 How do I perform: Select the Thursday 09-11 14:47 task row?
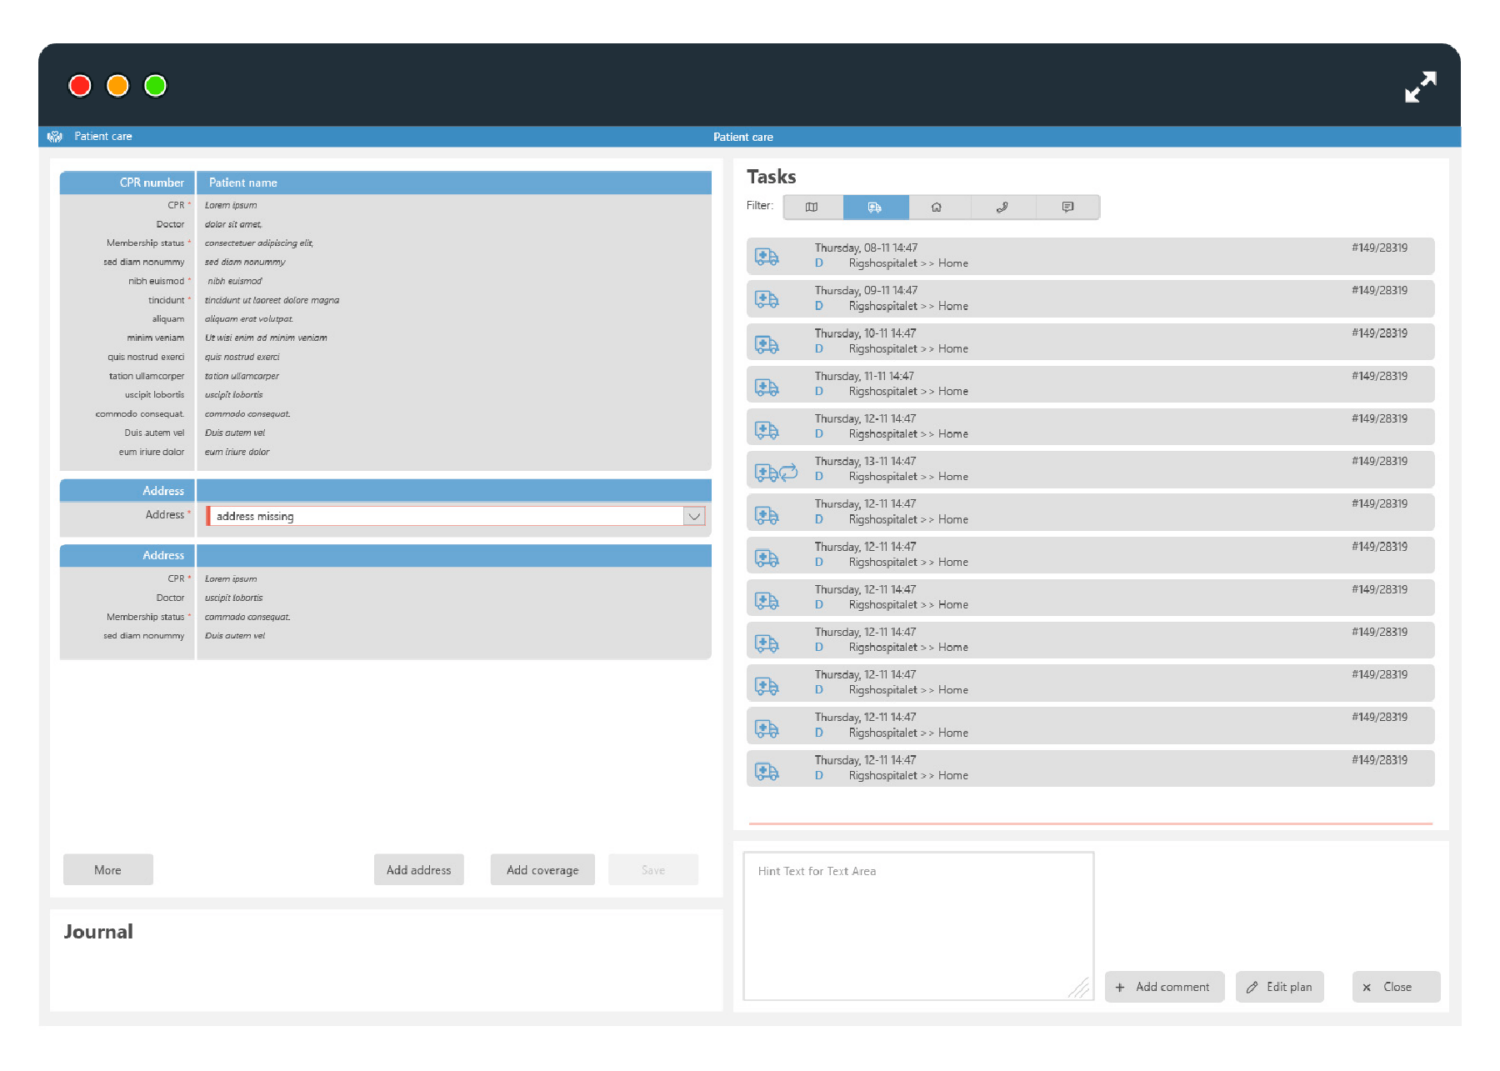(1090, 299)
